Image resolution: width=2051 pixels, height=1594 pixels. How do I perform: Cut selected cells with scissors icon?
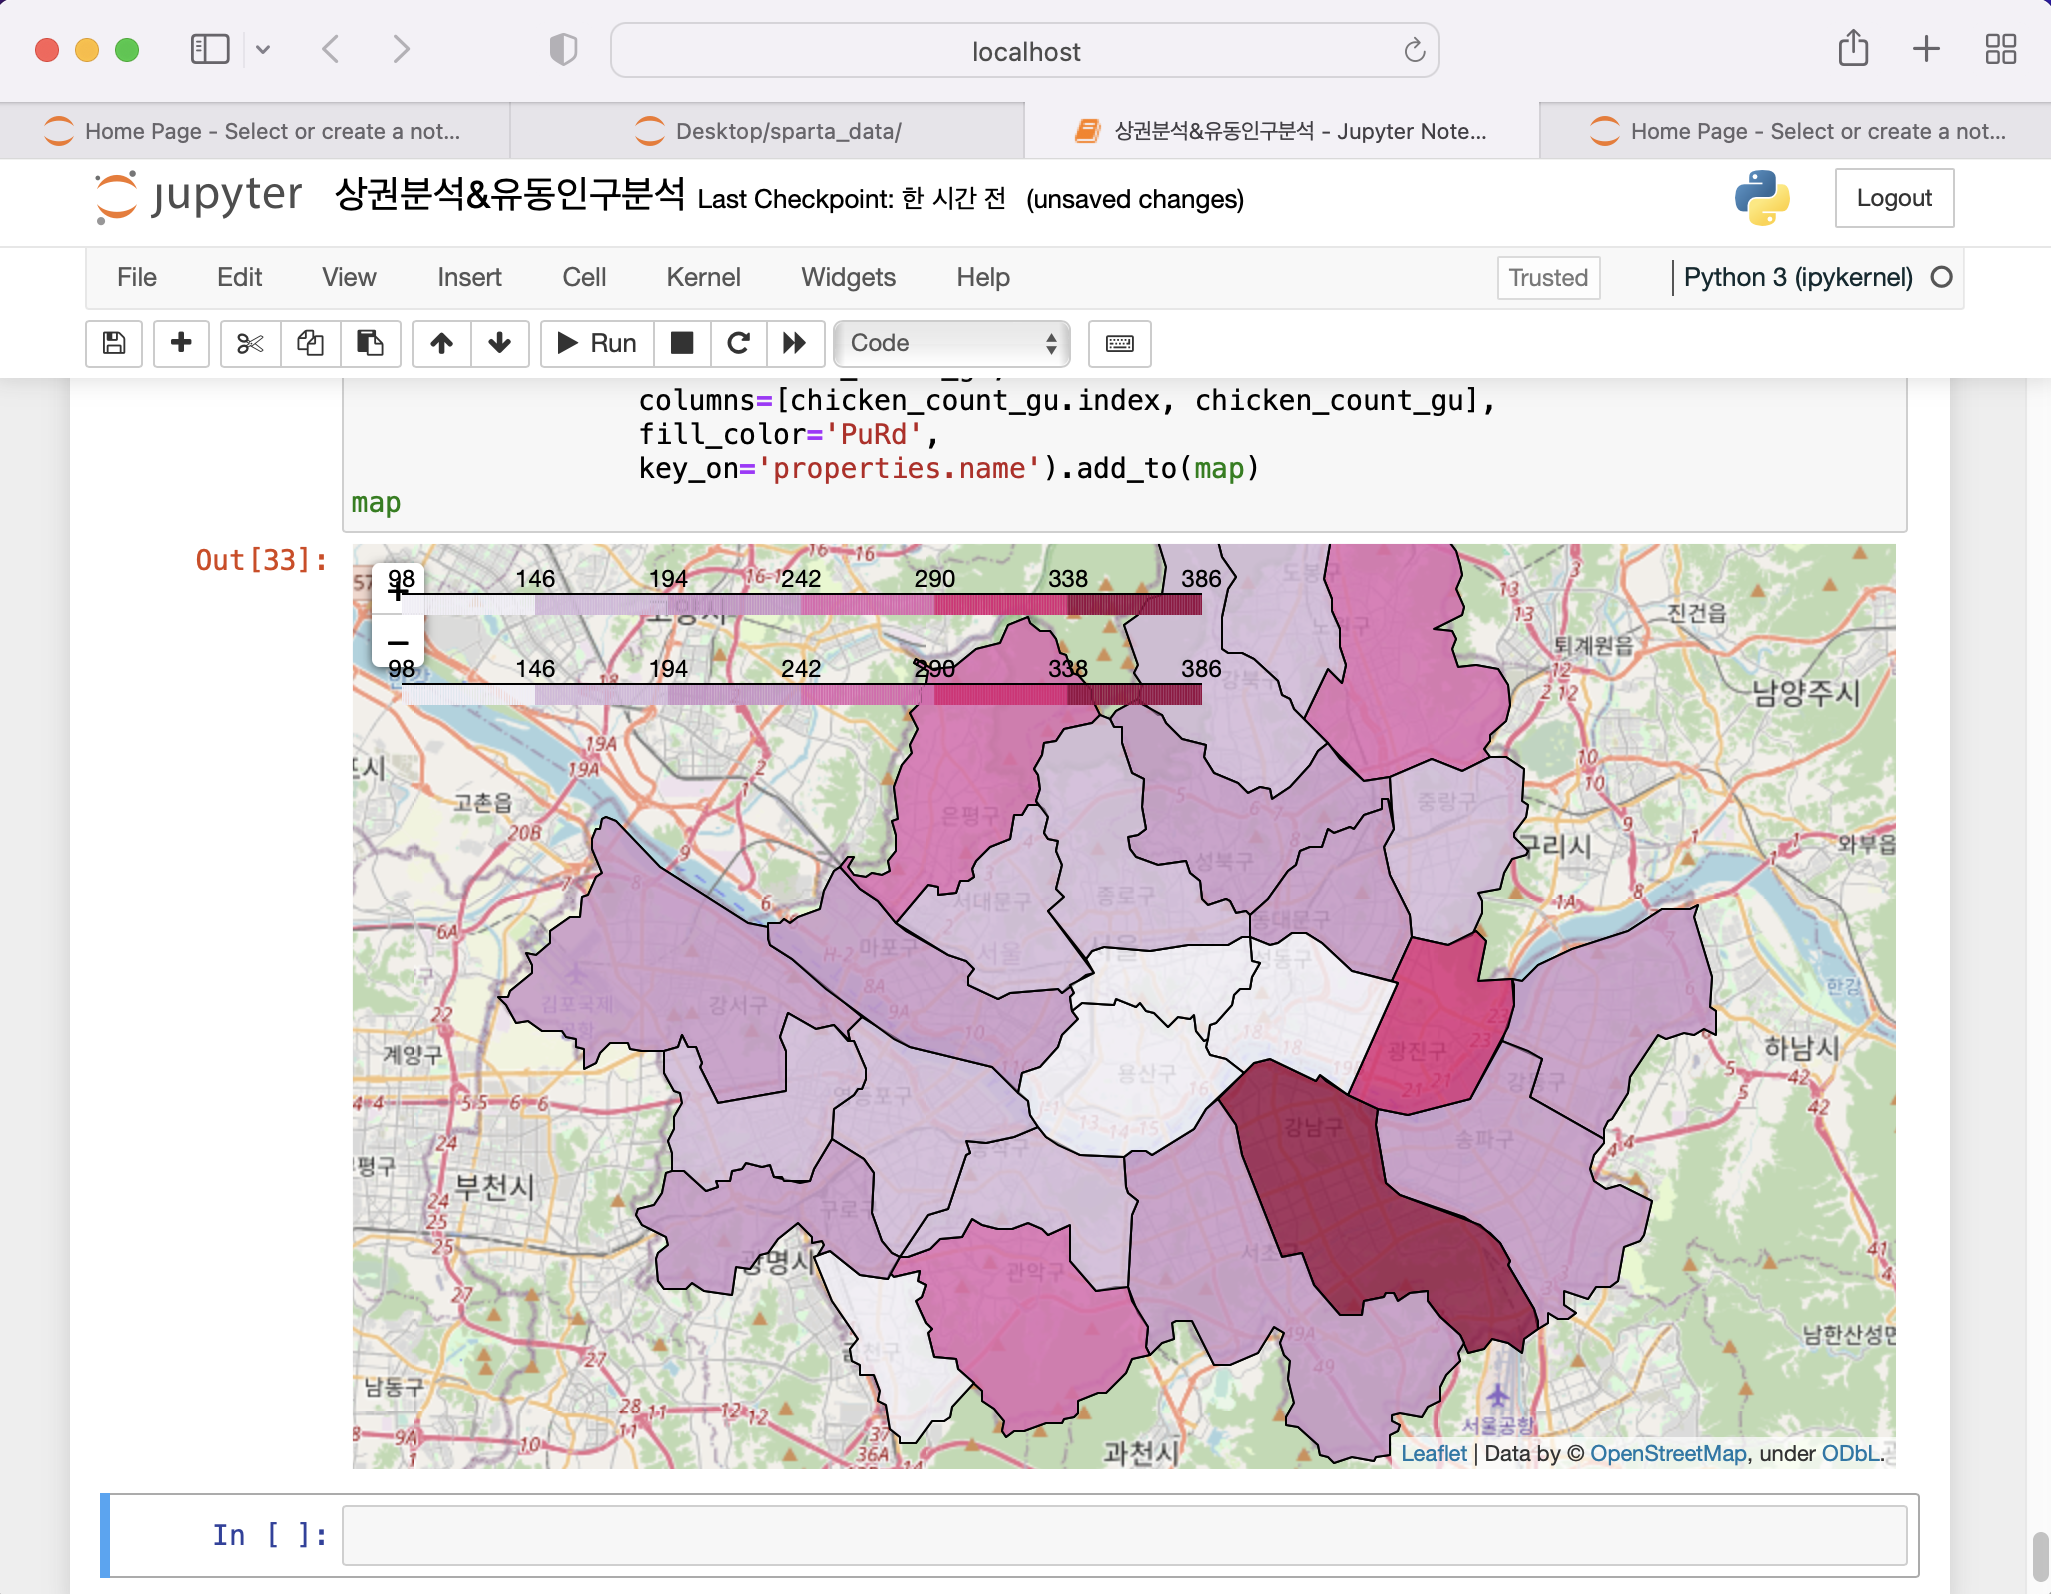pos(250,343)
